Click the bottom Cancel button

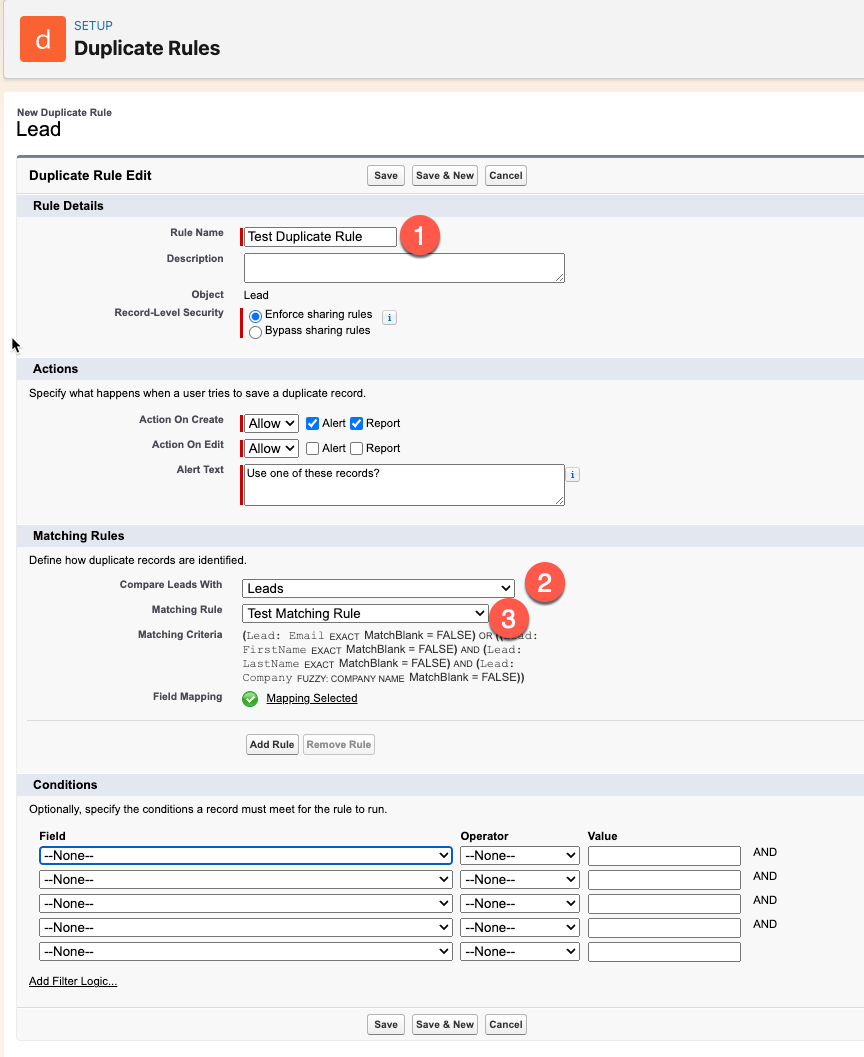pyautogui.click(x=505, y=1024)
